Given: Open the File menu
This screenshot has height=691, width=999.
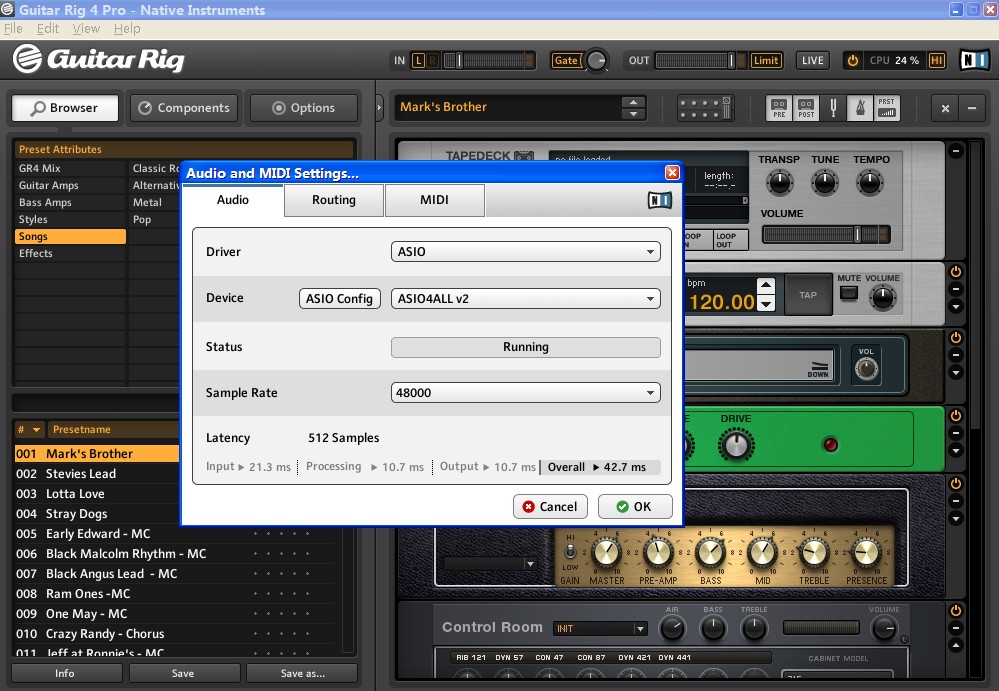Looking at the screenshot, I should coord(13,29).
